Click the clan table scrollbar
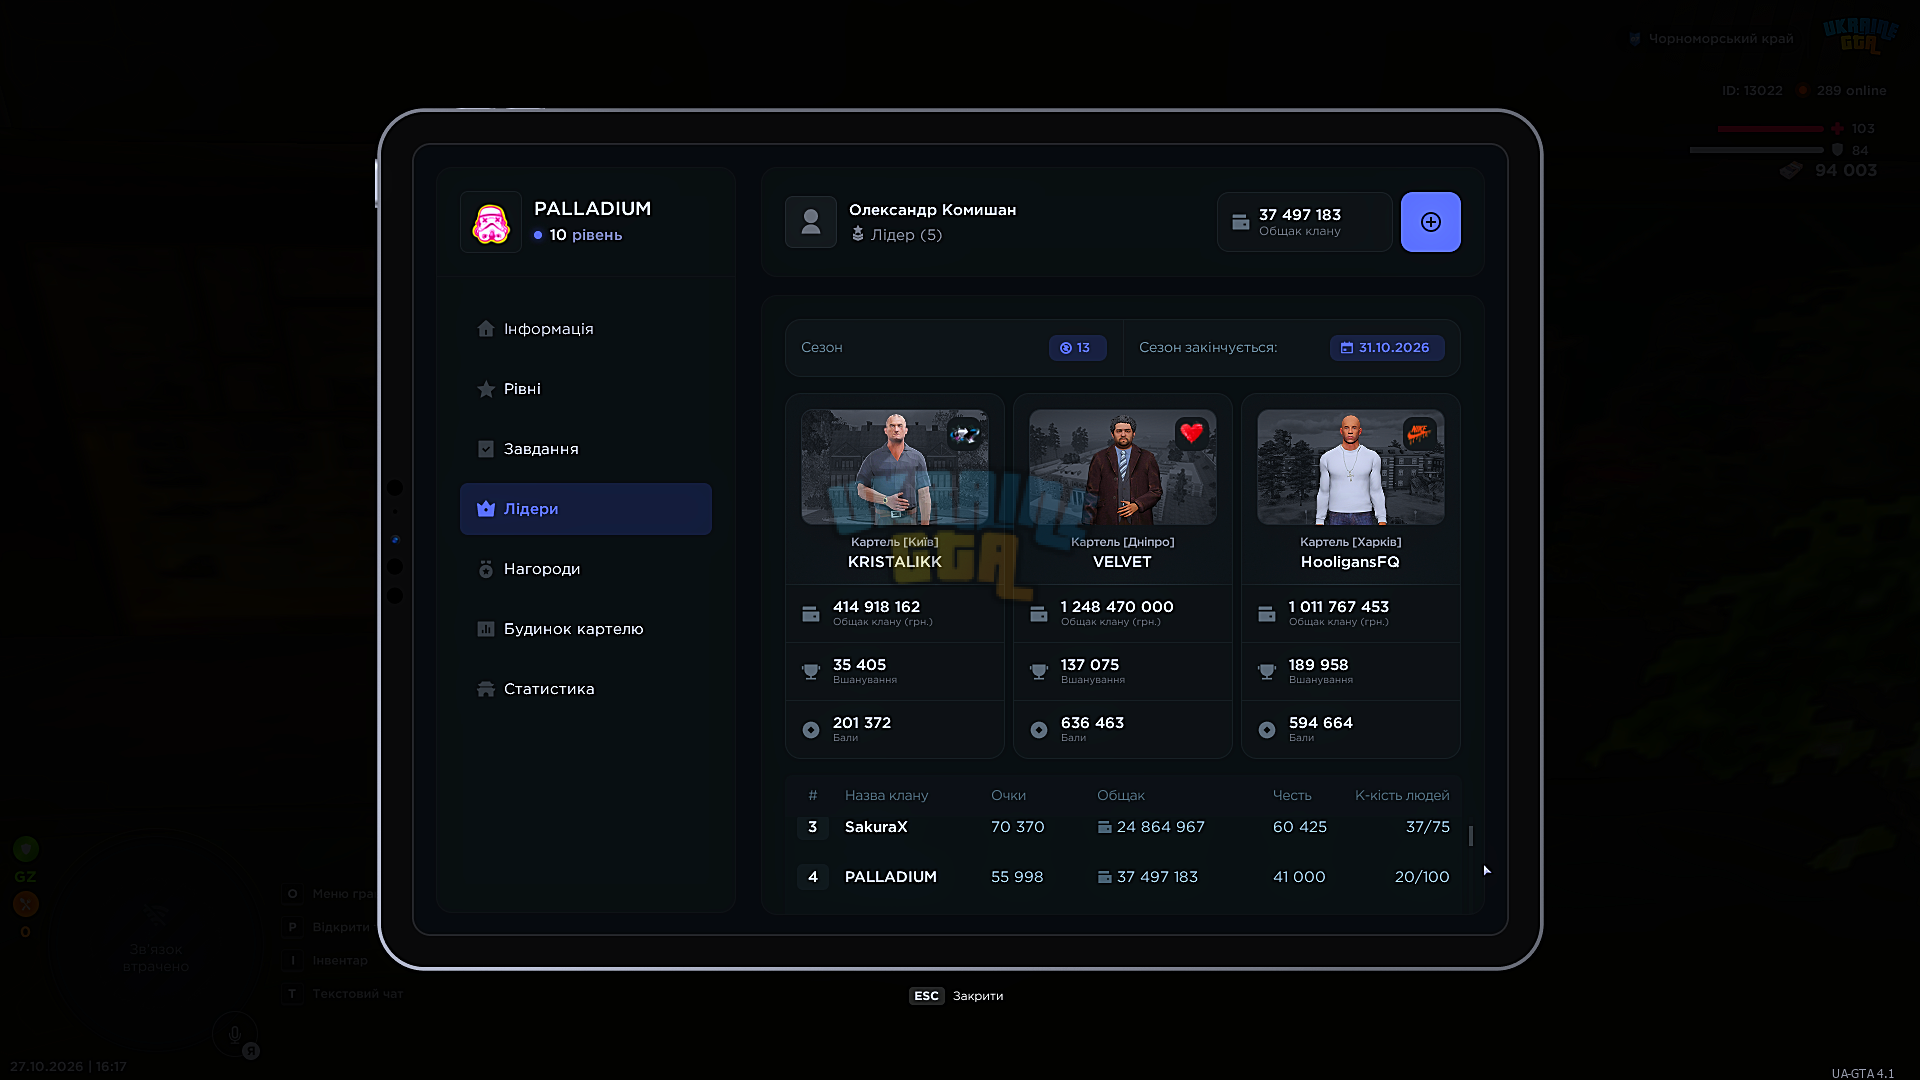Screen dimensions: 1920x1080 [1470, 836]
